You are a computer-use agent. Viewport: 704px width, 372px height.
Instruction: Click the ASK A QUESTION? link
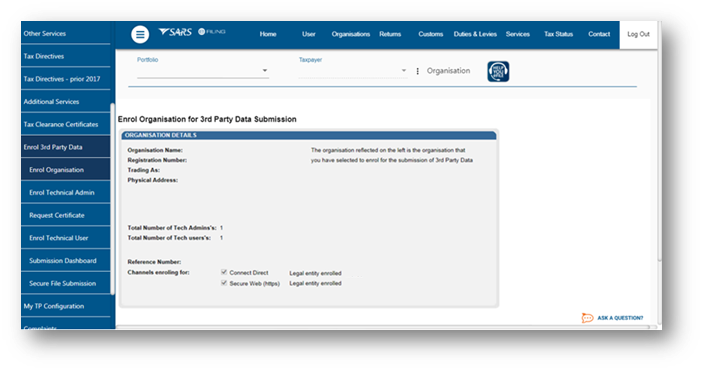pyautogui.click(x=620, y=318)
